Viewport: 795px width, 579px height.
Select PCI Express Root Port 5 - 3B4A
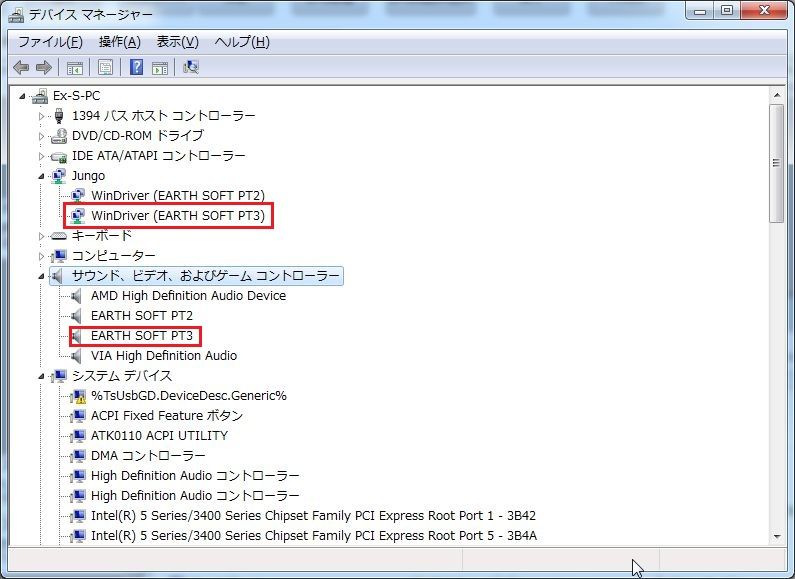coord(313,536)
